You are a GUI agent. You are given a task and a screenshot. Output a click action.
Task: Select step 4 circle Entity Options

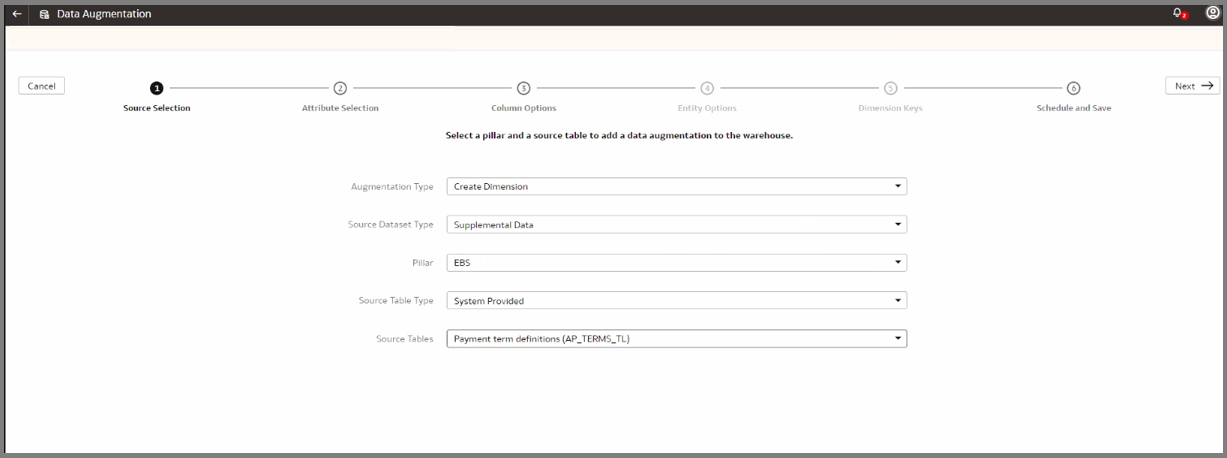point(707,88)
